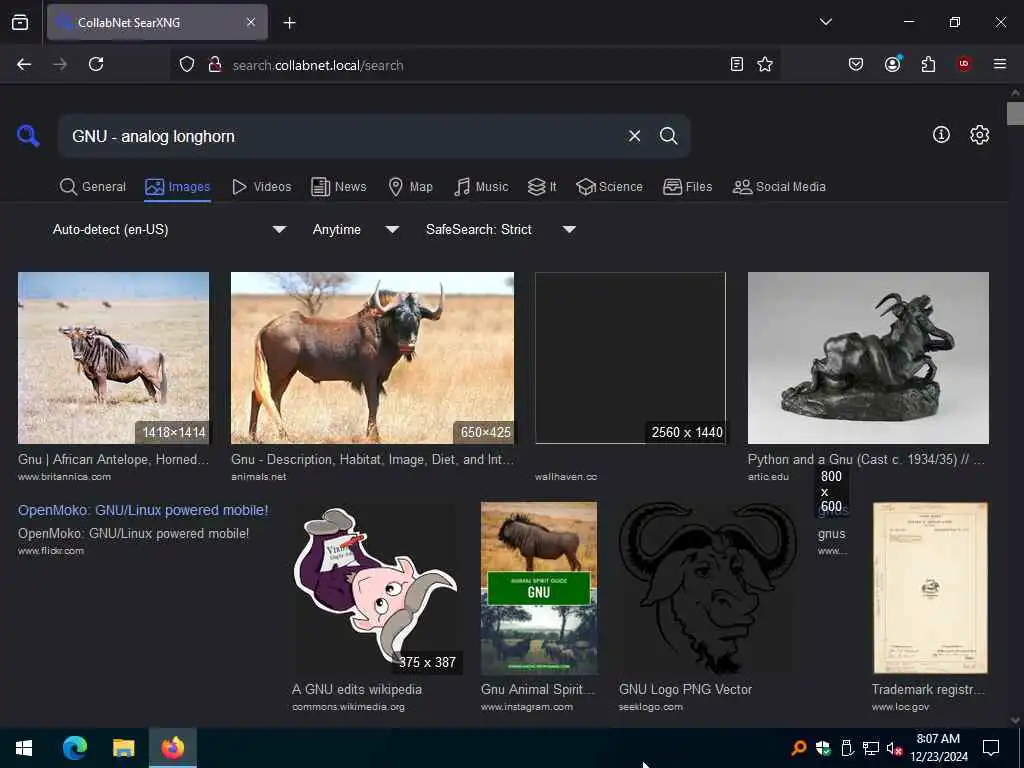Switch to the Social Media tab
The width and height of the screenshot is (1024, 768).
779,187
